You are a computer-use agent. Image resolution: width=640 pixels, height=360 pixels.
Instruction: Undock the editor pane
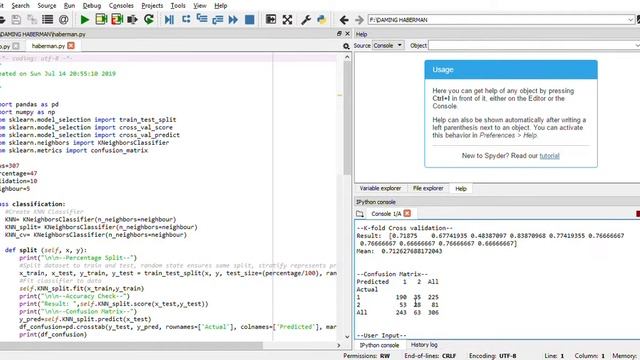pos(339,34)
